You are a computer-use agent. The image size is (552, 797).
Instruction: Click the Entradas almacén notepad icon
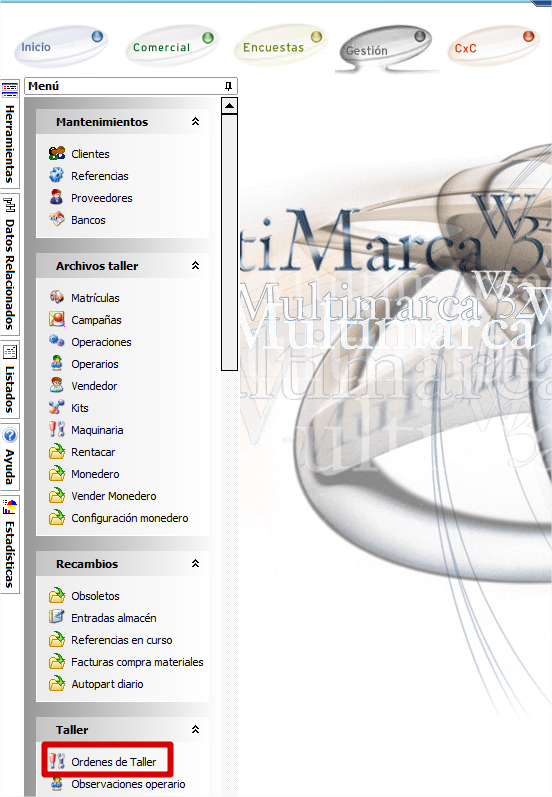(x=57, y=617)
